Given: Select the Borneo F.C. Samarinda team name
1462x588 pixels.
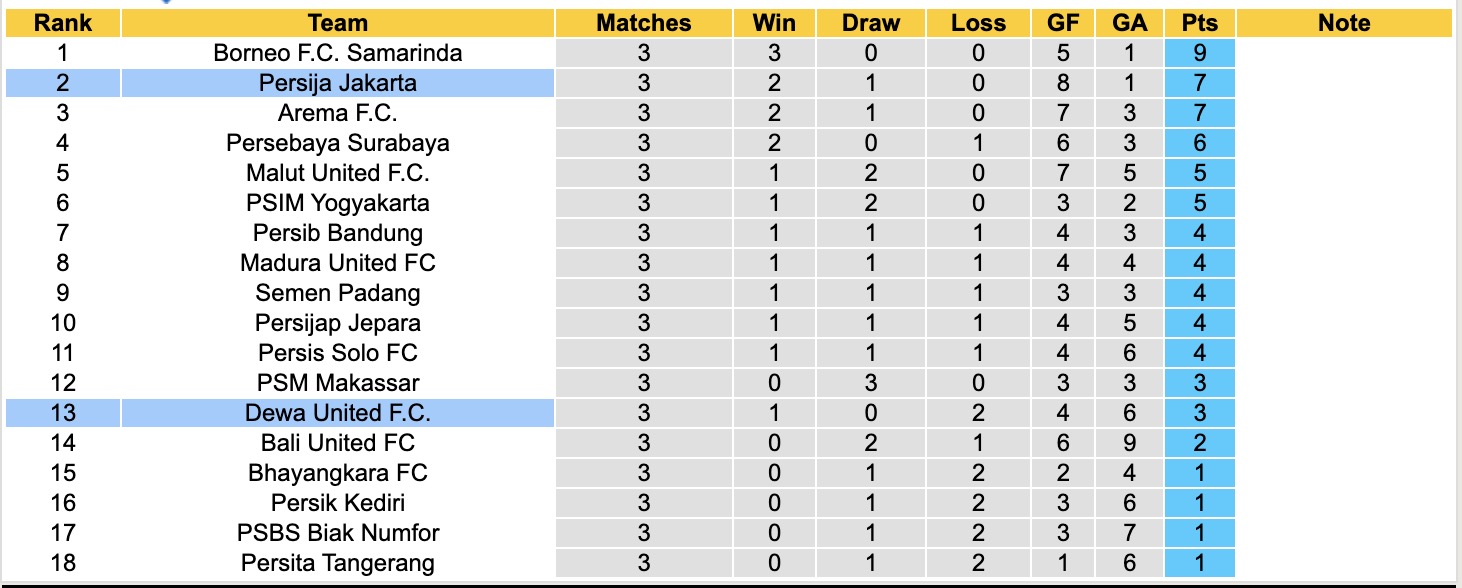Looking at the screenshot, I should tap(338, 53).
